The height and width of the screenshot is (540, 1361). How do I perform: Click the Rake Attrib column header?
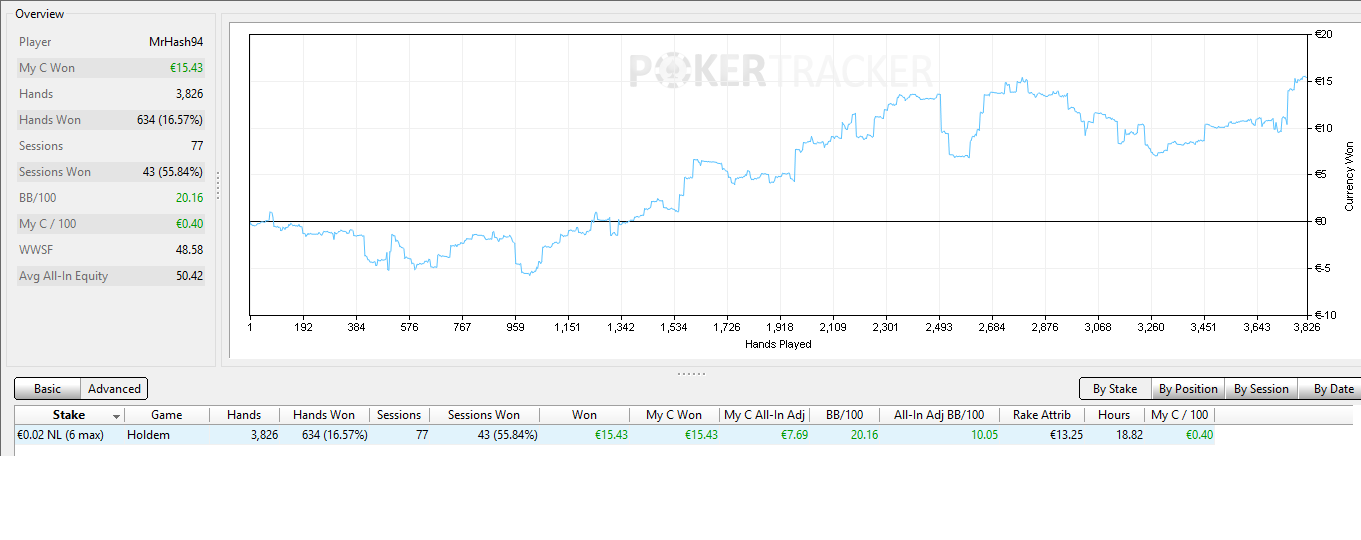tap(1041, 415)
